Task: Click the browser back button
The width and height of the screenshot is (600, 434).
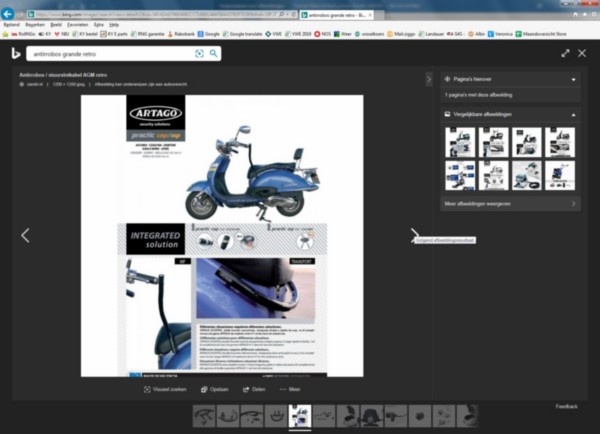Action: 9,14
